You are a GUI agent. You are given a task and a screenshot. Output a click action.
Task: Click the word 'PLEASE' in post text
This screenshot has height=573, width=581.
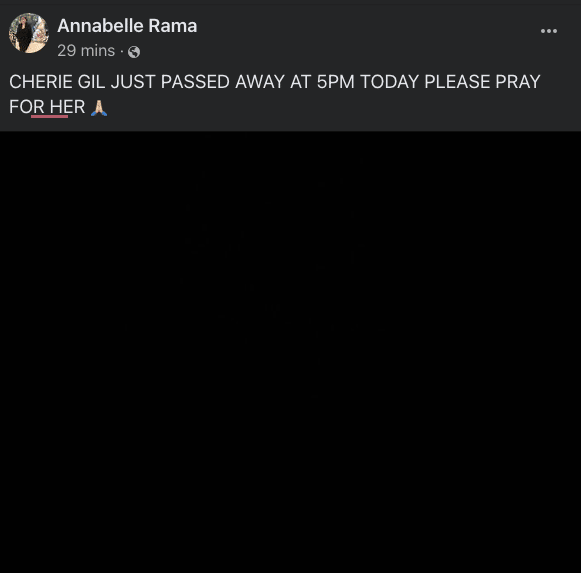point(457,82)
